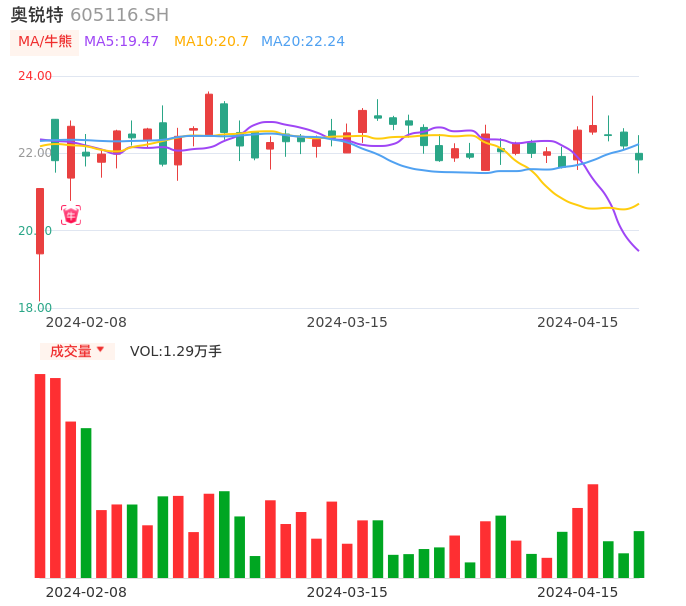Click the last green candlestick on the right

(x=639, y=156)
